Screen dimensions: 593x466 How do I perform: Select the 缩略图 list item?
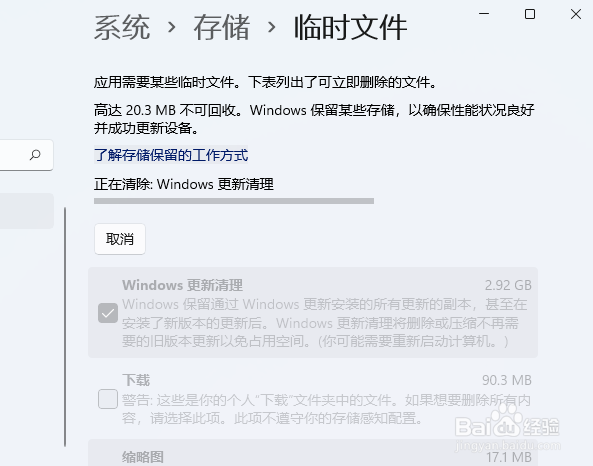click(313, 453)
